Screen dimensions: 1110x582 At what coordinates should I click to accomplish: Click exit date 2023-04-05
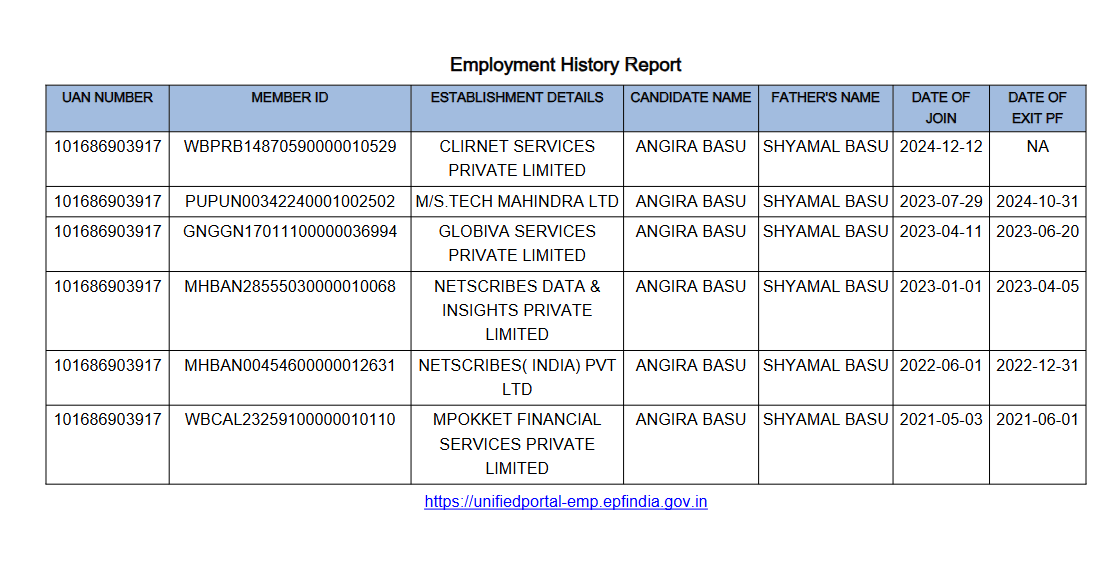(x=1037, y=287)
